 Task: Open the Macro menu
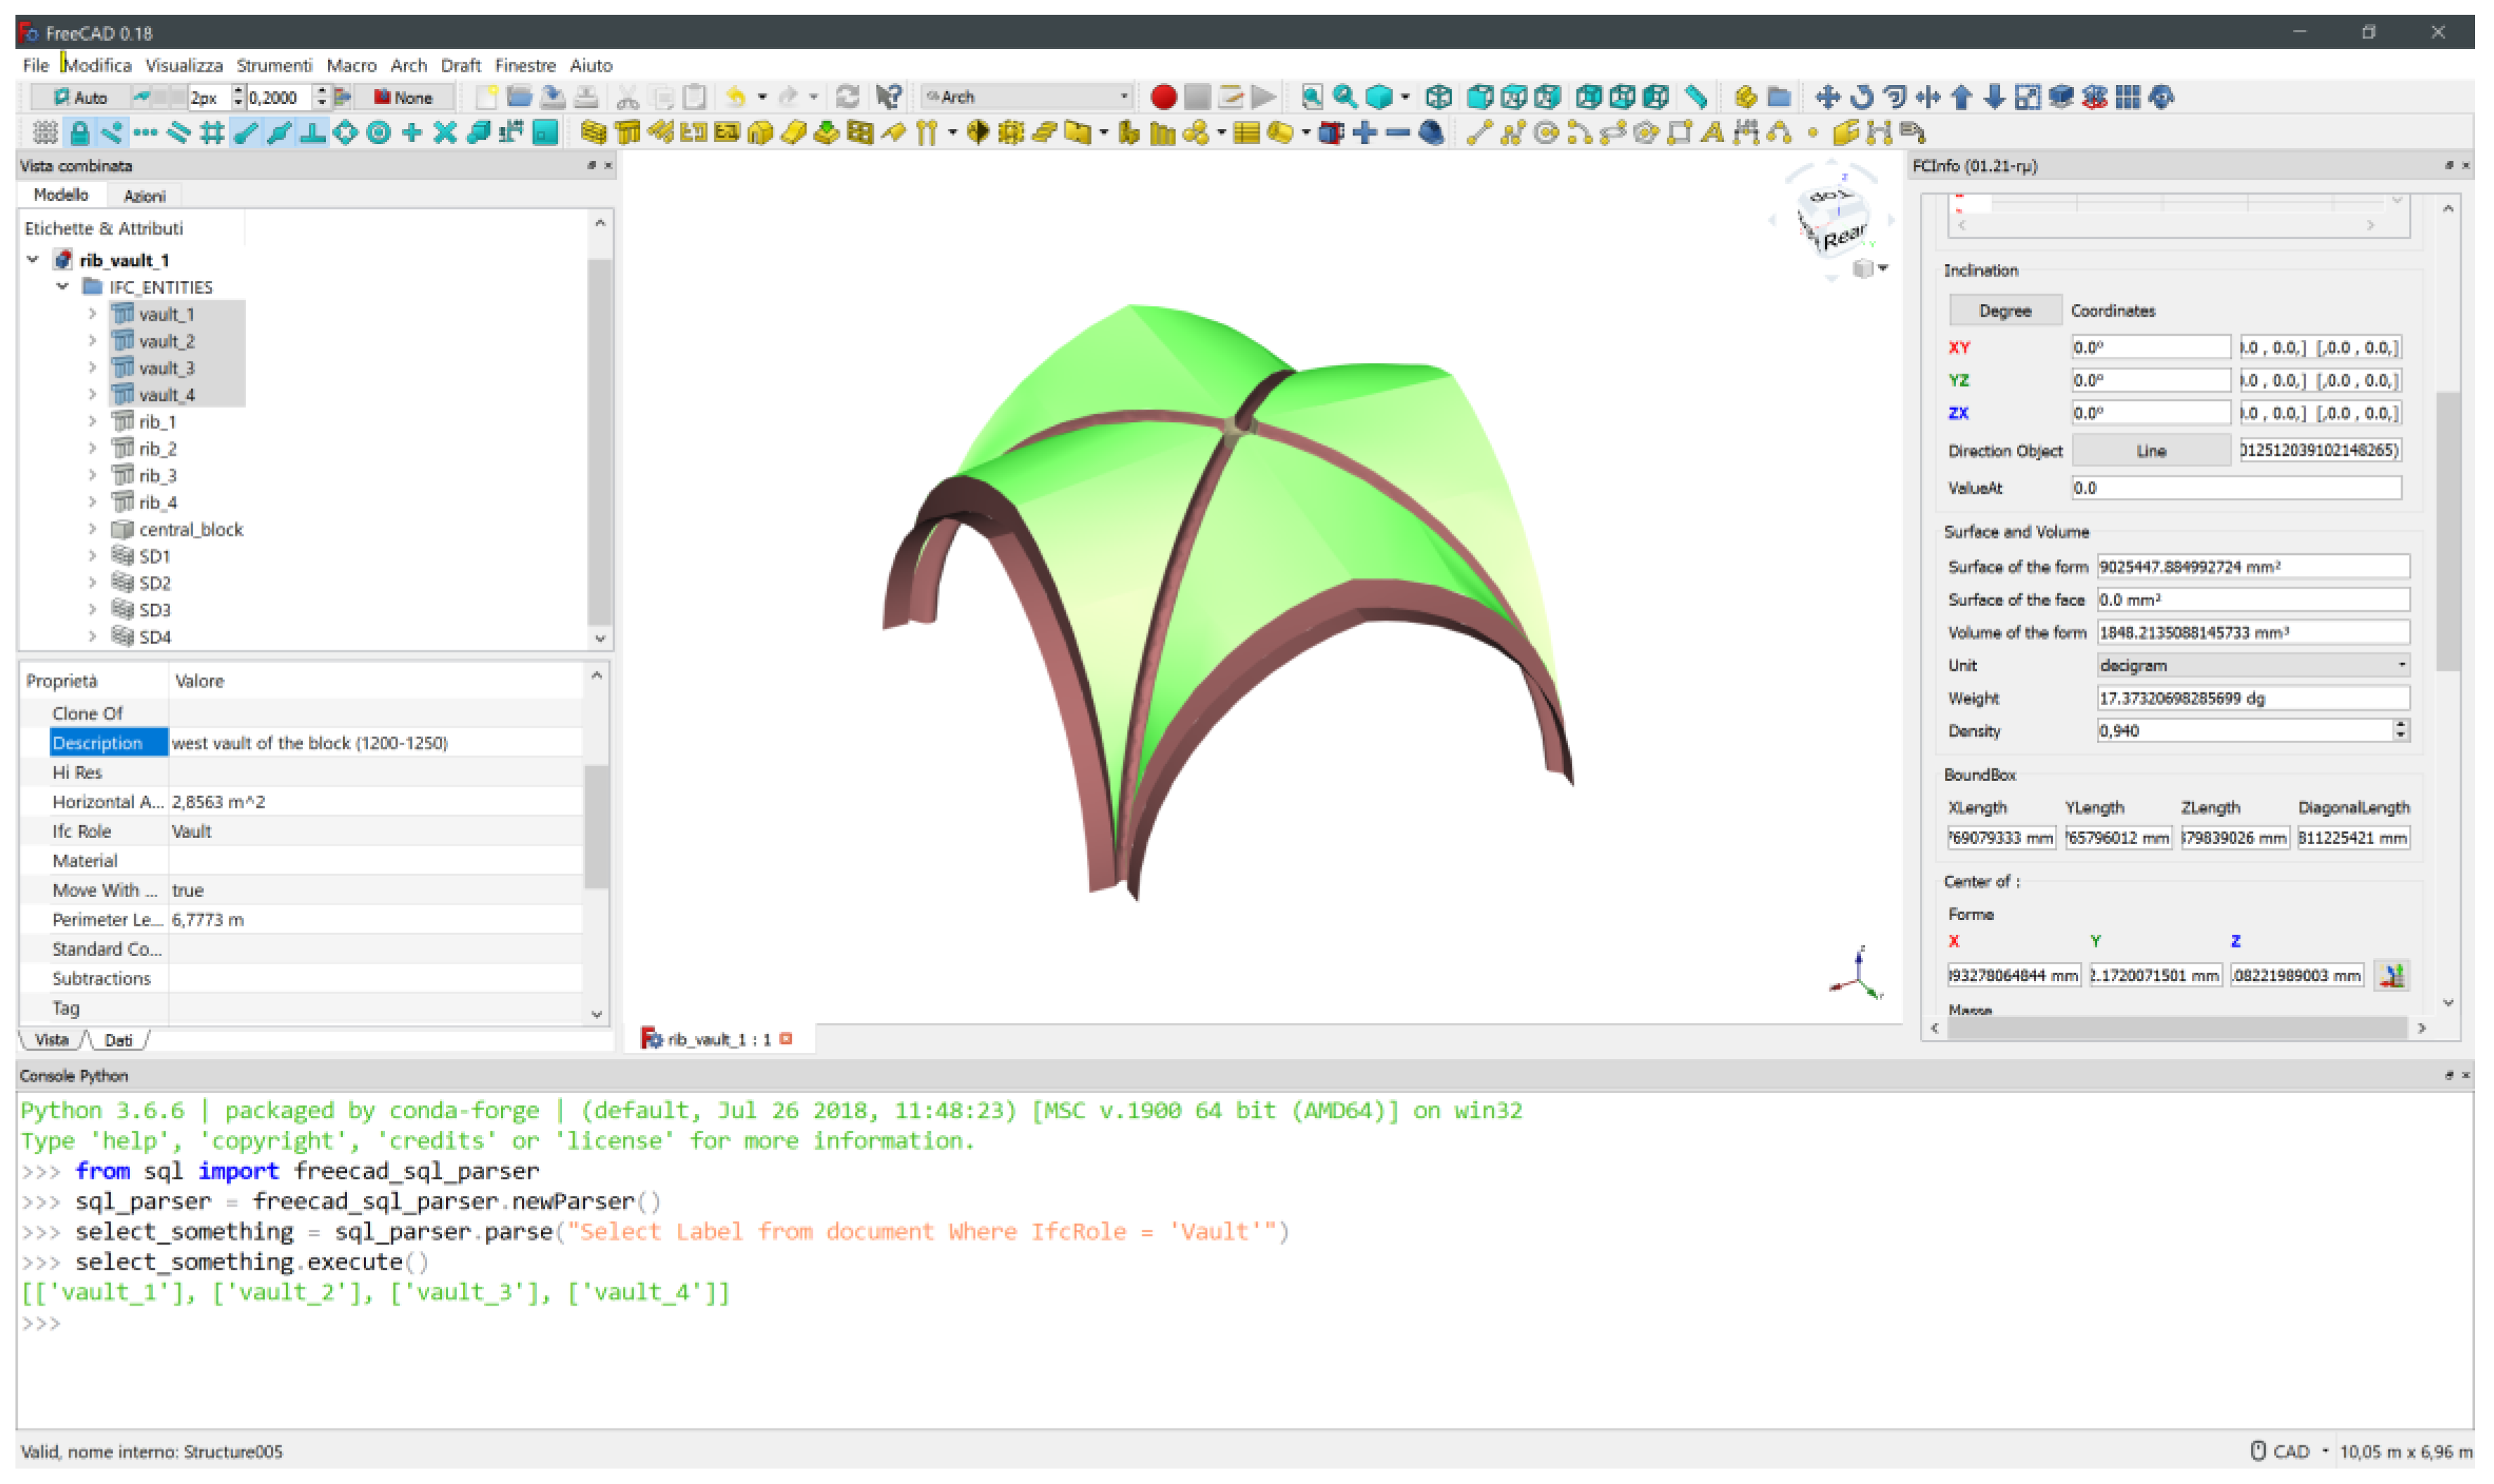[x=351, y=65]
